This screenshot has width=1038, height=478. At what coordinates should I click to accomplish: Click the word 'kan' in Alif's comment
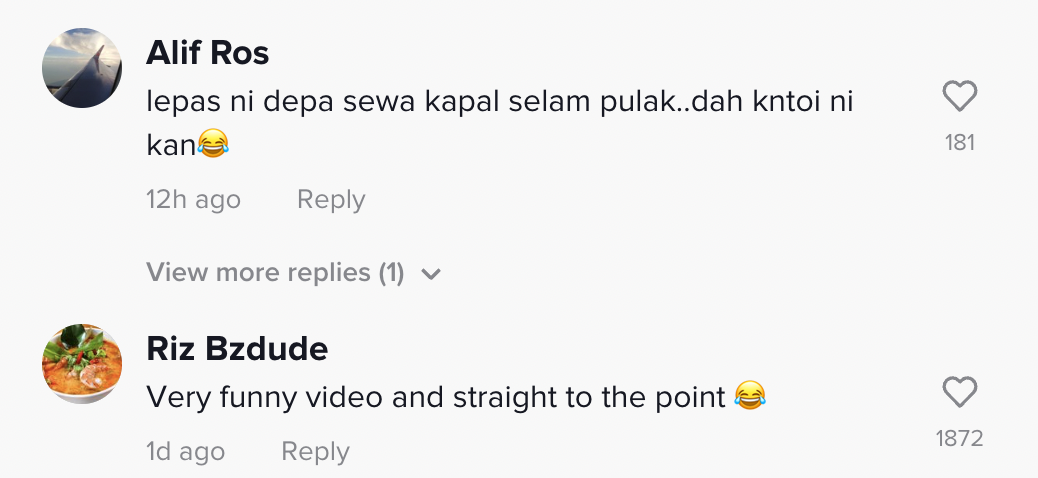tap(170, 145)
